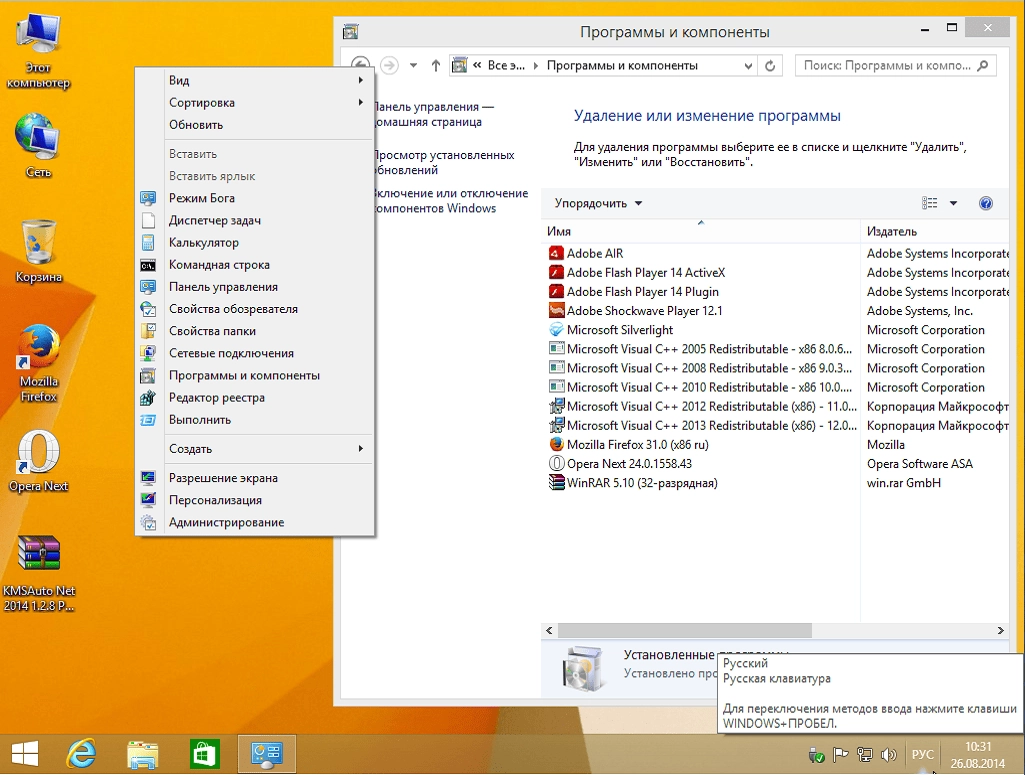The image size is (1025, 775).
Task: Click the Калькулятор icon in context menu
Action: coord(148,242)
